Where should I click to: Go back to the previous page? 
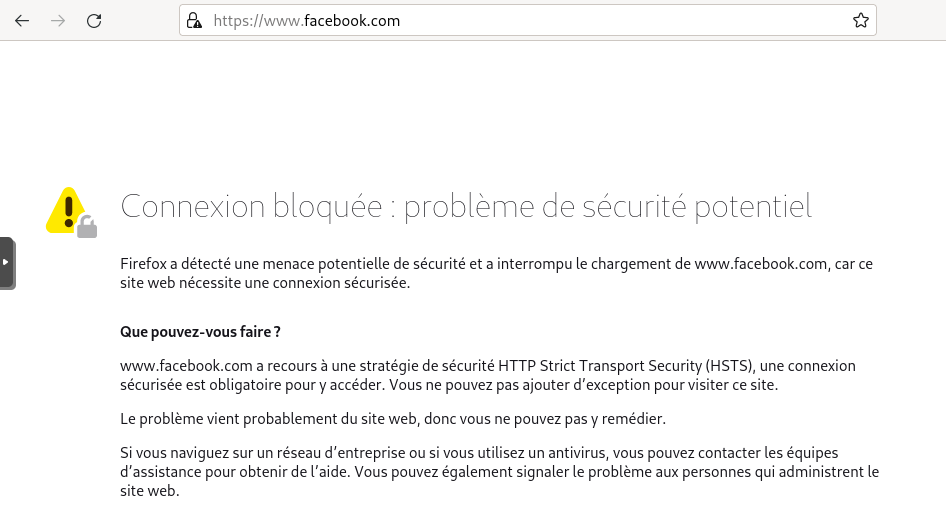point(22,21)
